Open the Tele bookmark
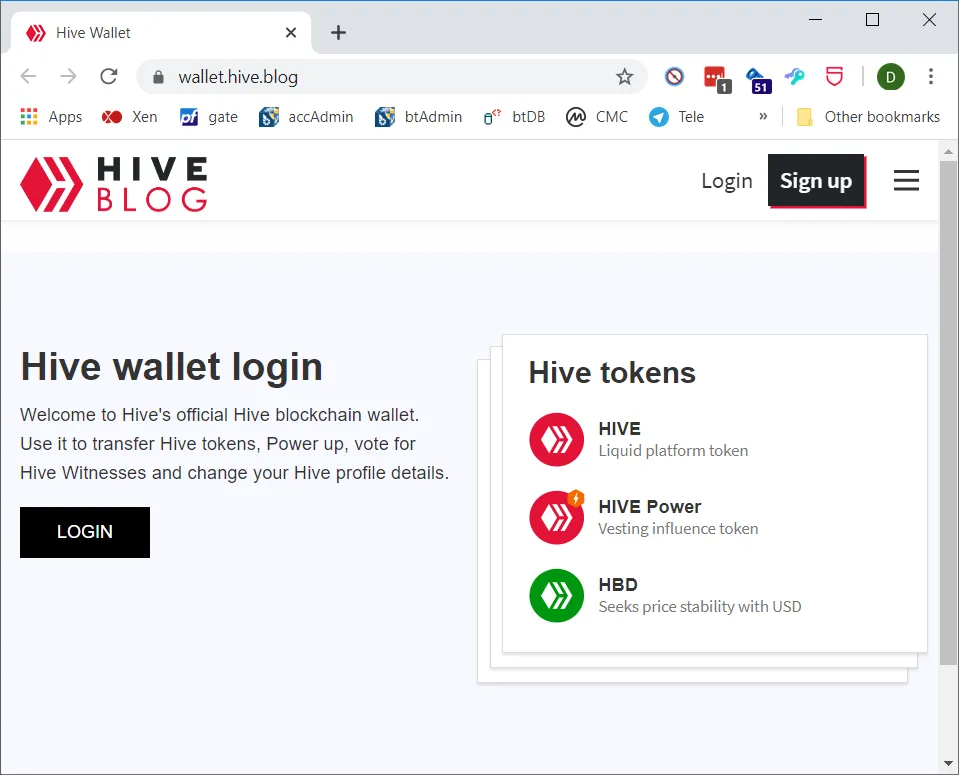Image resolution: width=959 pixels, height=775 pixels. pos(676,116)
